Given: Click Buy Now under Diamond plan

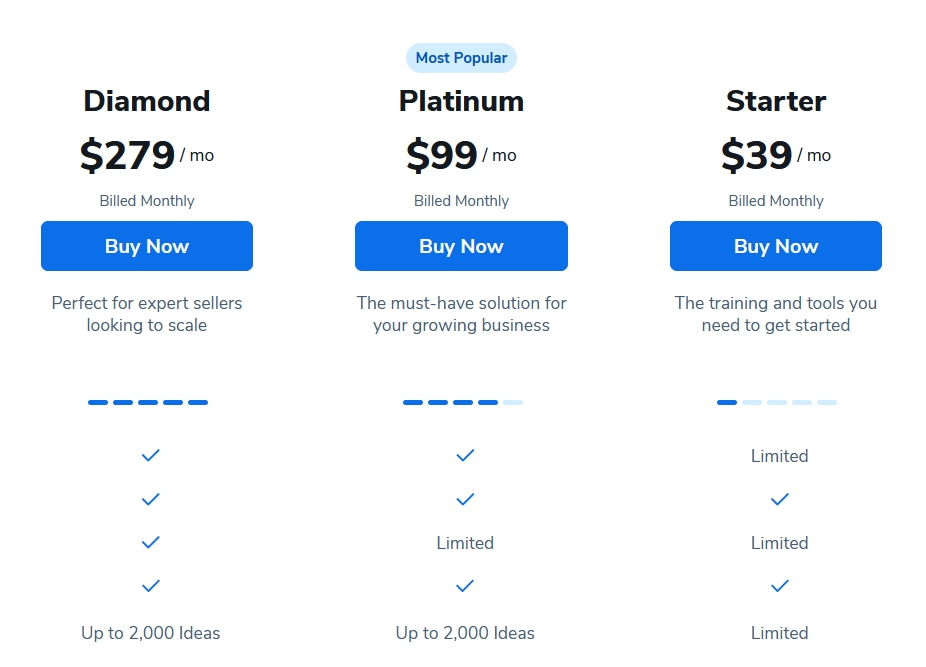Looking at the screenshot, I should coord(147,246).
